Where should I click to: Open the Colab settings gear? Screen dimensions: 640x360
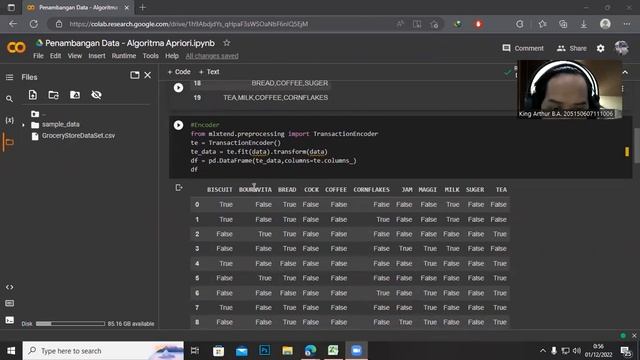tap(600, 48)
